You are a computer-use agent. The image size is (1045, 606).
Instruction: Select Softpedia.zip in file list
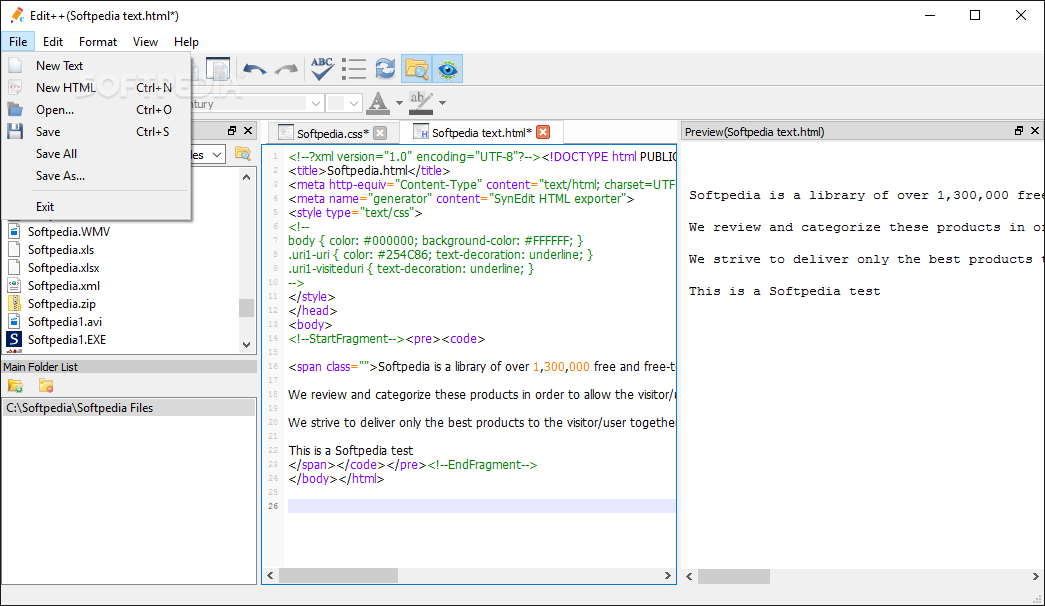click(62, 303)
